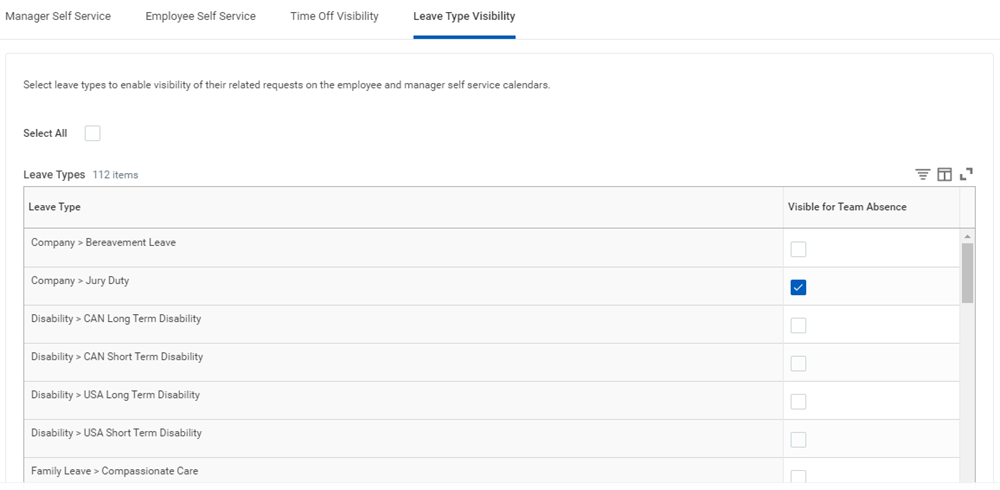Tick CAN Short Term Disability checkbox
The height and width of the screenshot is (490, 1000).
point(798,364)
